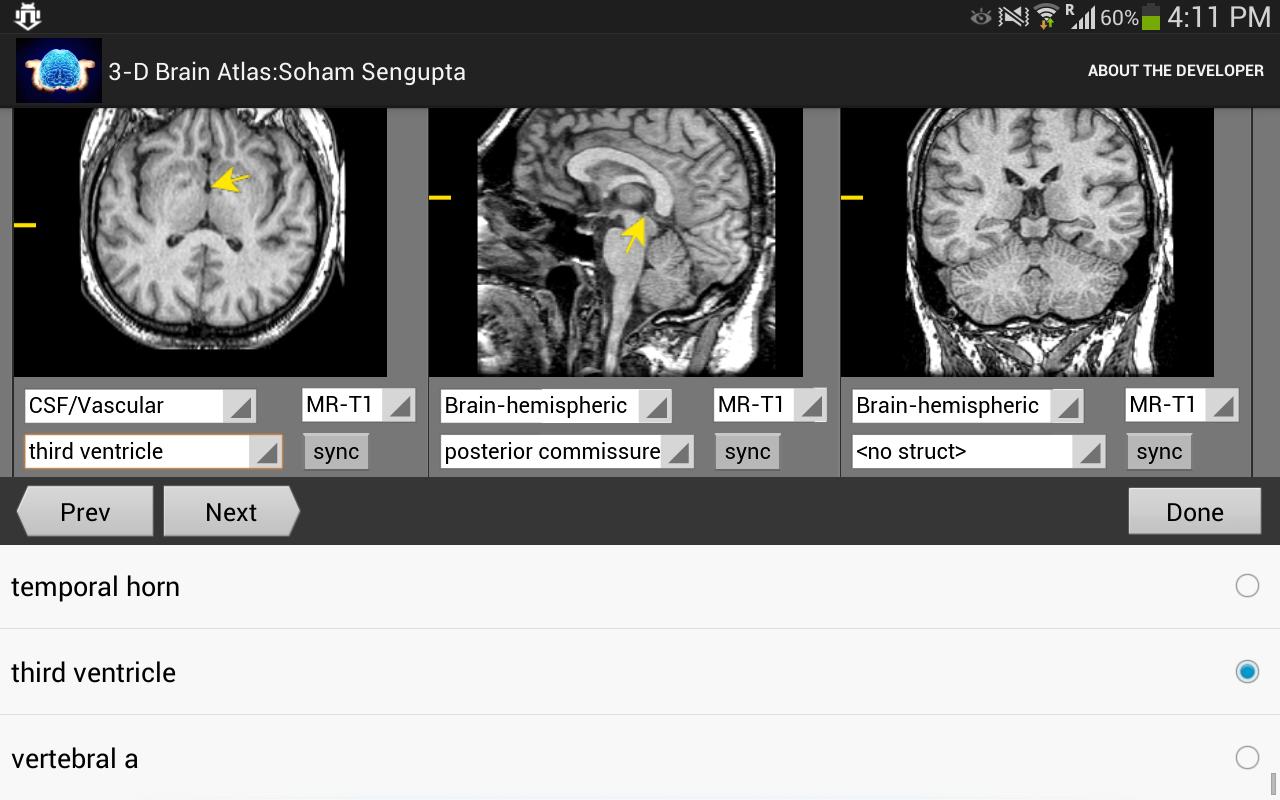Tap the coronal brain MRI image
Image resolution: width=1280 pixels, height=800 pixels.
[x=1027, y=242]
